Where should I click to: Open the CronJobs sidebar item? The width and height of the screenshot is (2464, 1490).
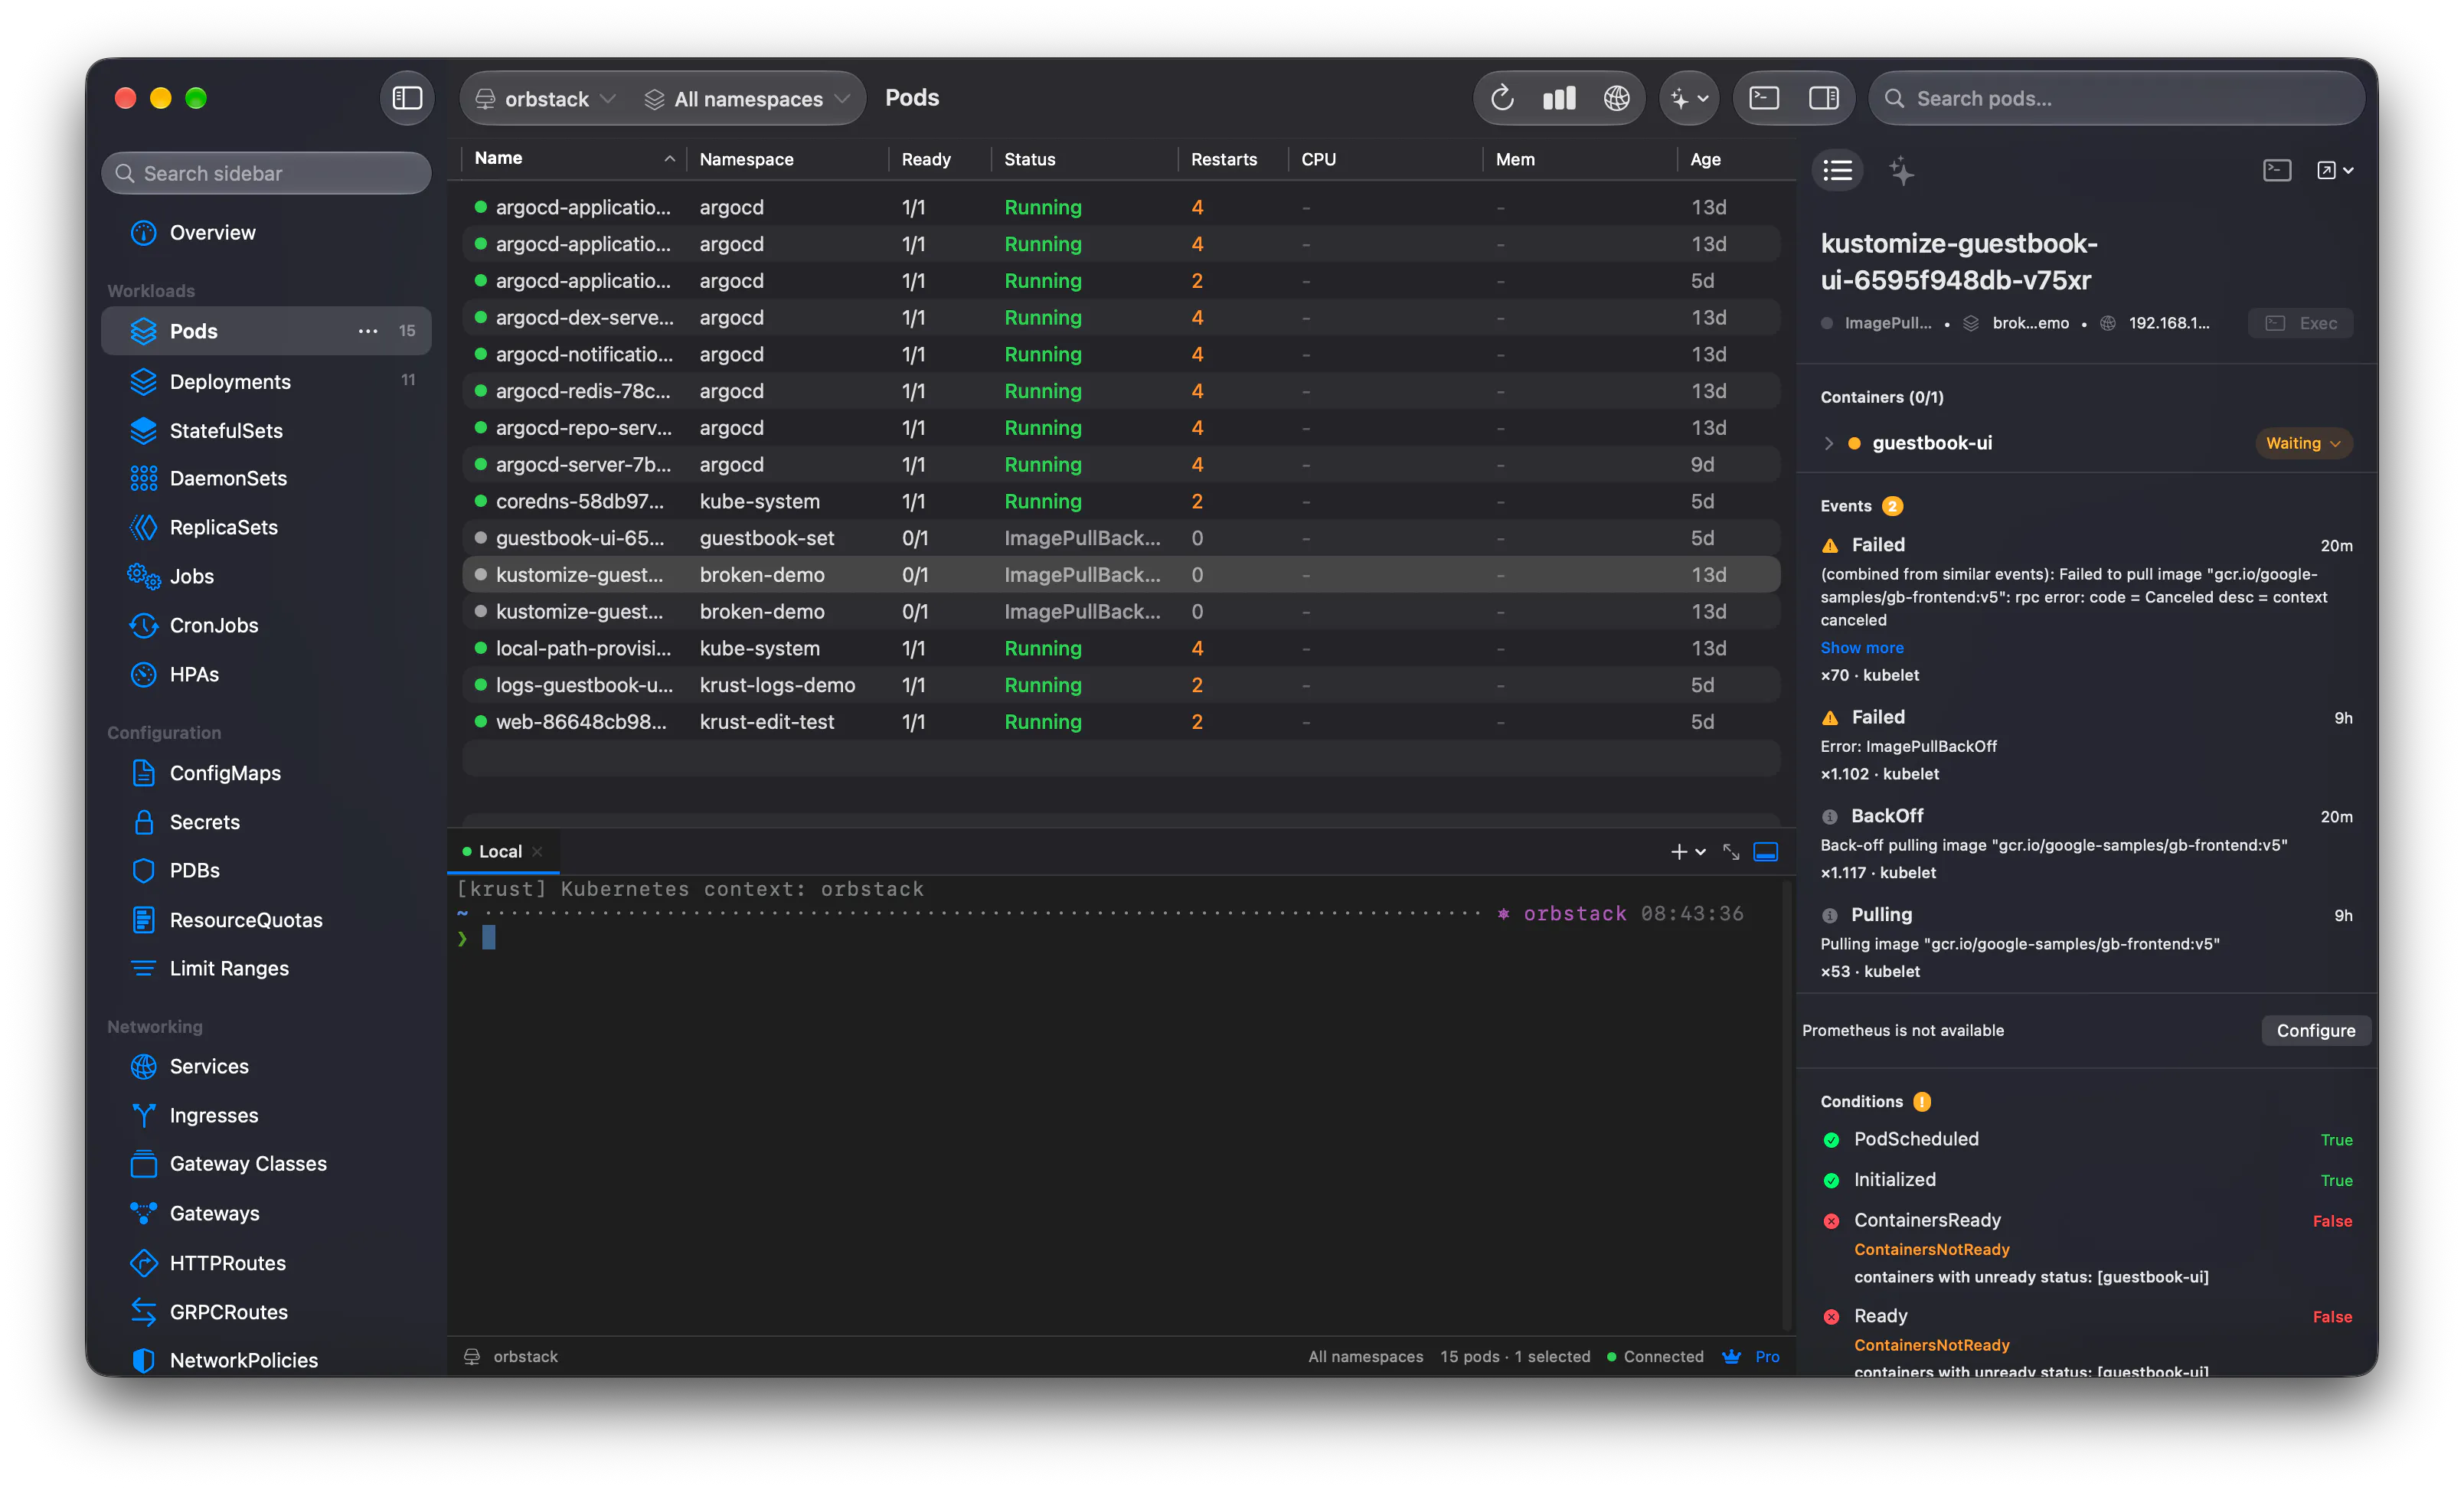point(214,625)
